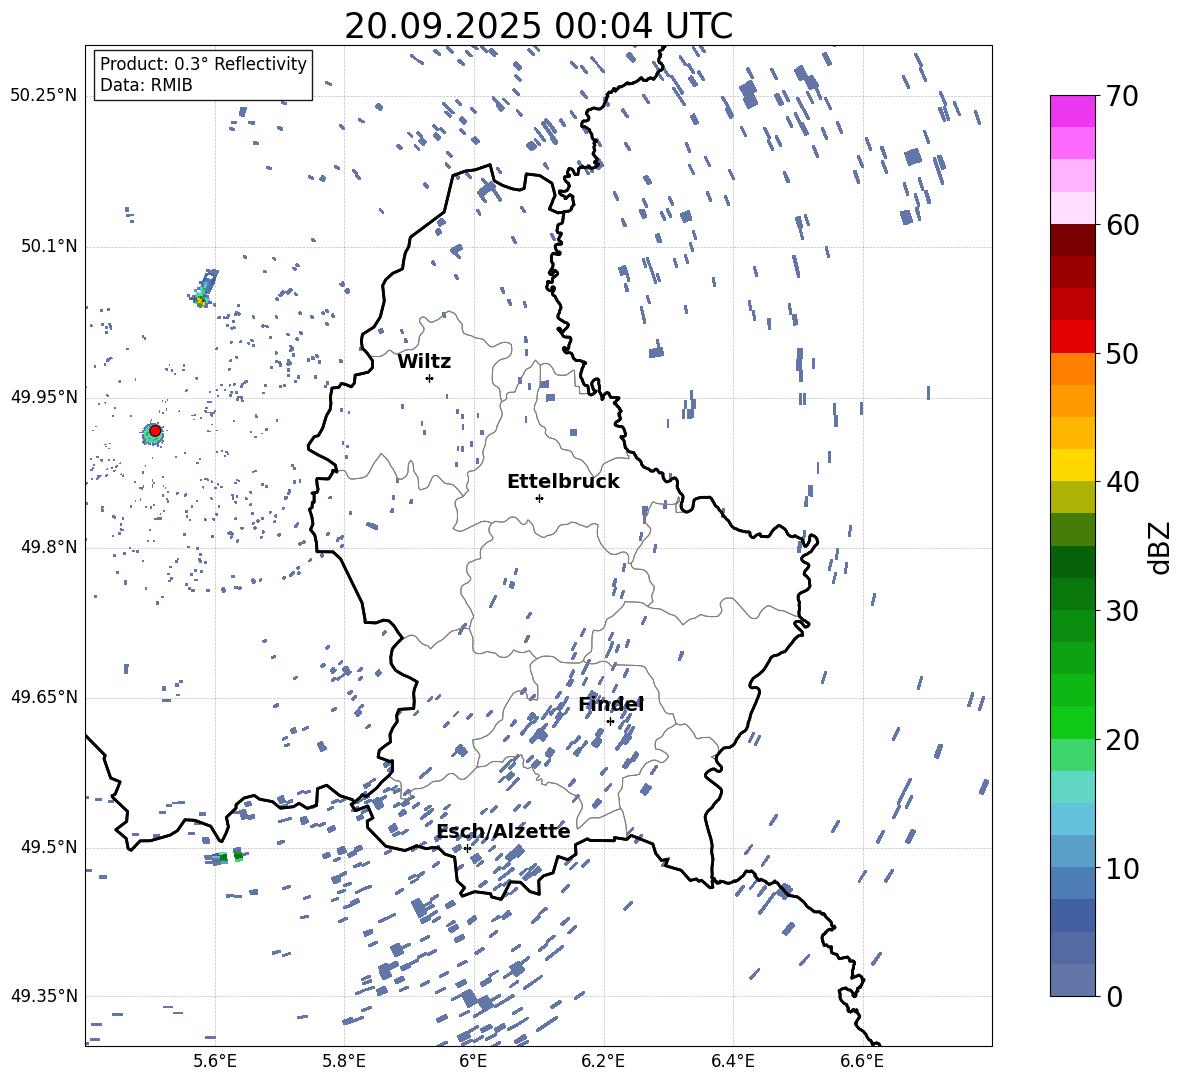Click the Findel label

pos(611,704)
